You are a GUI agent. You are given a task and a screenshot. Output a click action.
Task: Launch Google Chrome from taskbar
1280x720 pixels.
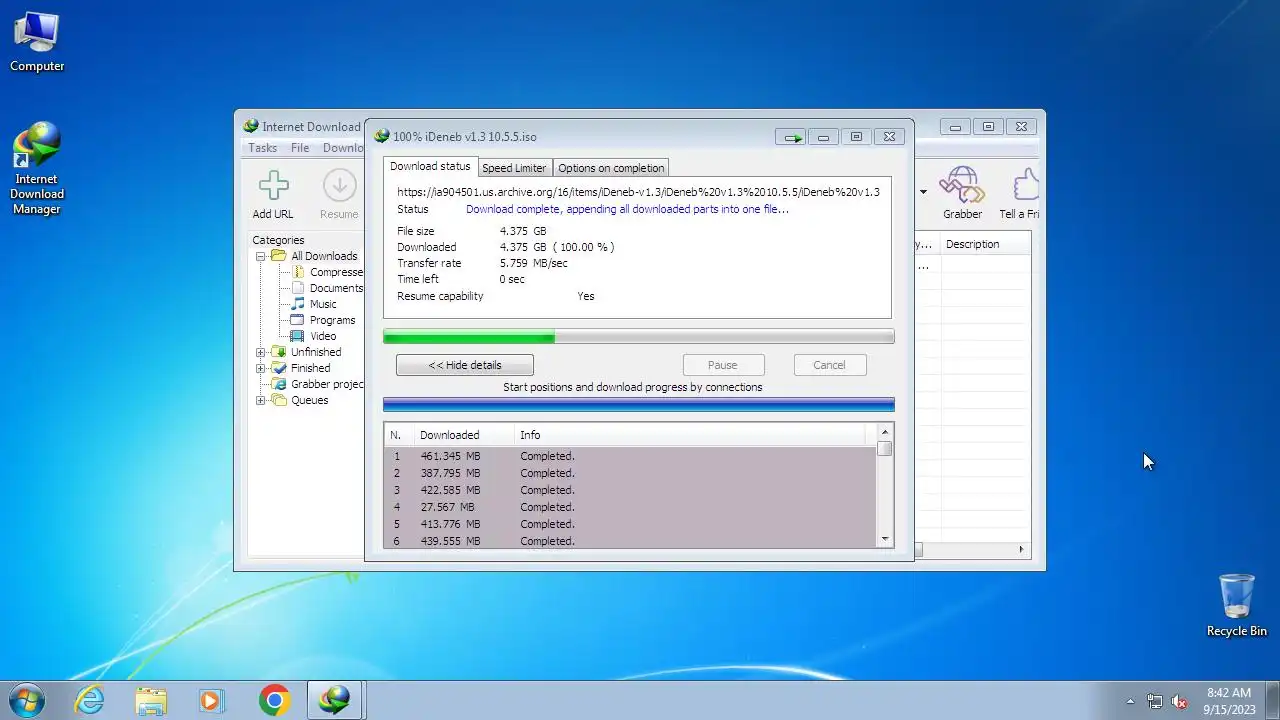click(x=274, y=700)
